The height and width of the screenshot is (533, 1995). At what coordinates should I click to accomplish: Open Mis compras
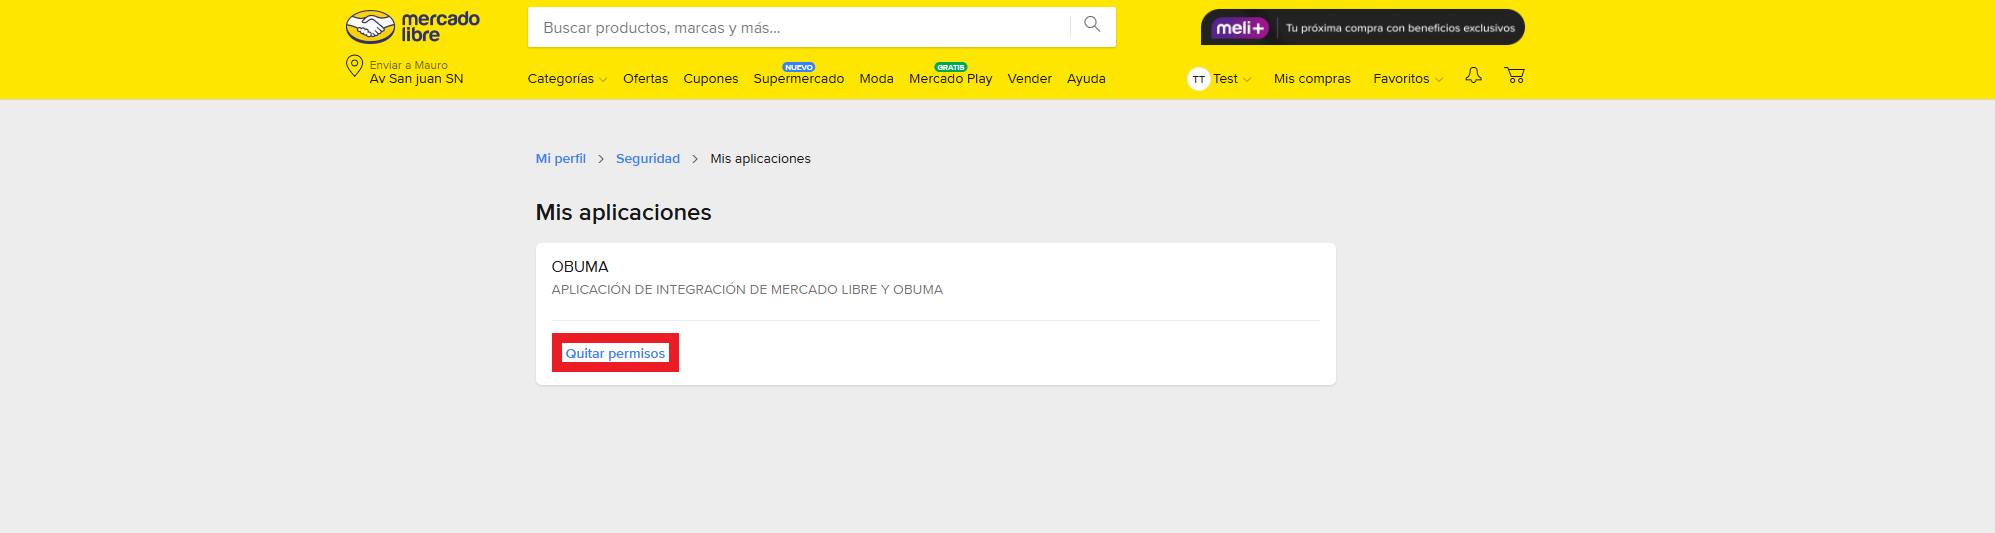click(1312, 79)
